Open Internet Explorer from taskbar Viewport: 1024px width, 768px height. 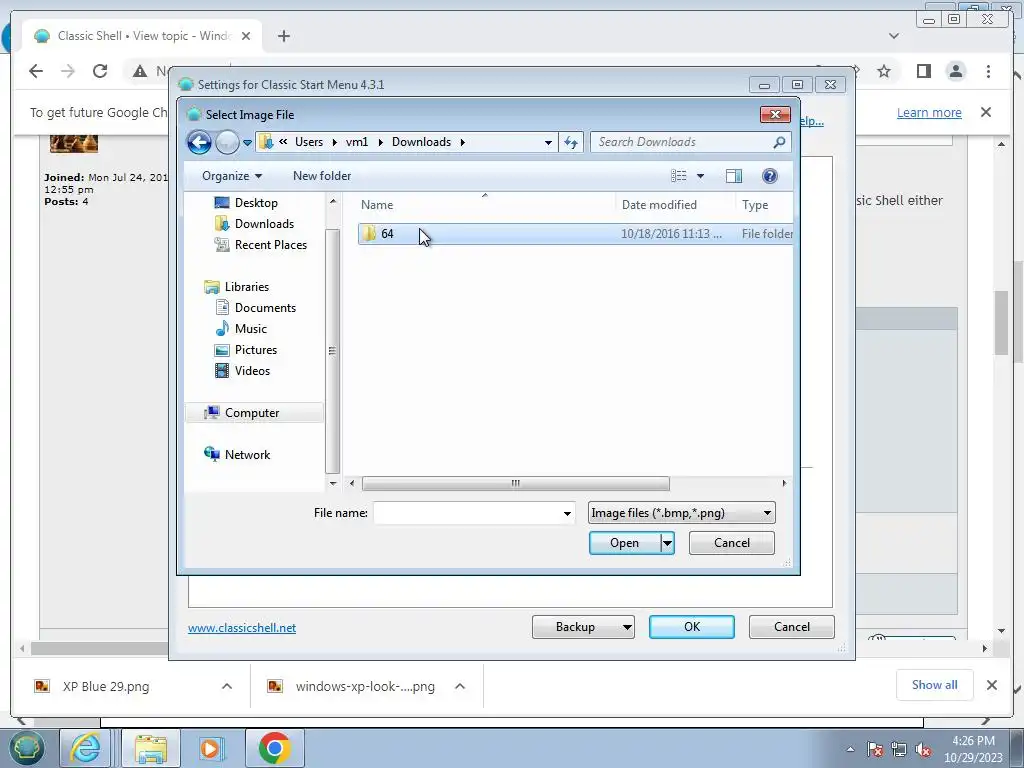pos(86,748)
